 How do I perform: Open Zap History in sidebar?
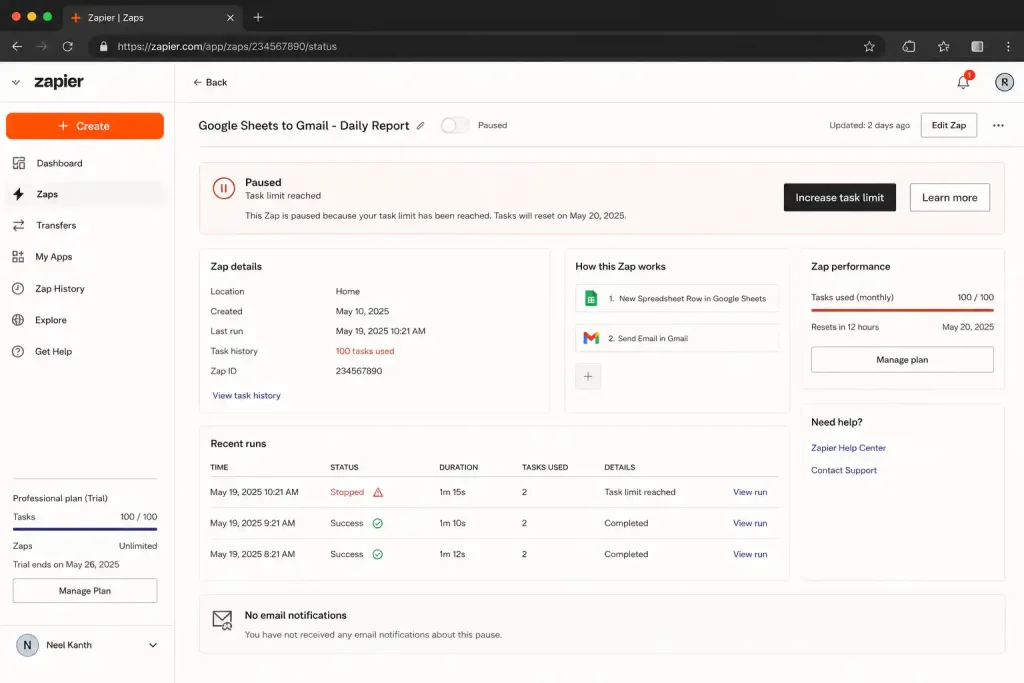click(85, 289)
